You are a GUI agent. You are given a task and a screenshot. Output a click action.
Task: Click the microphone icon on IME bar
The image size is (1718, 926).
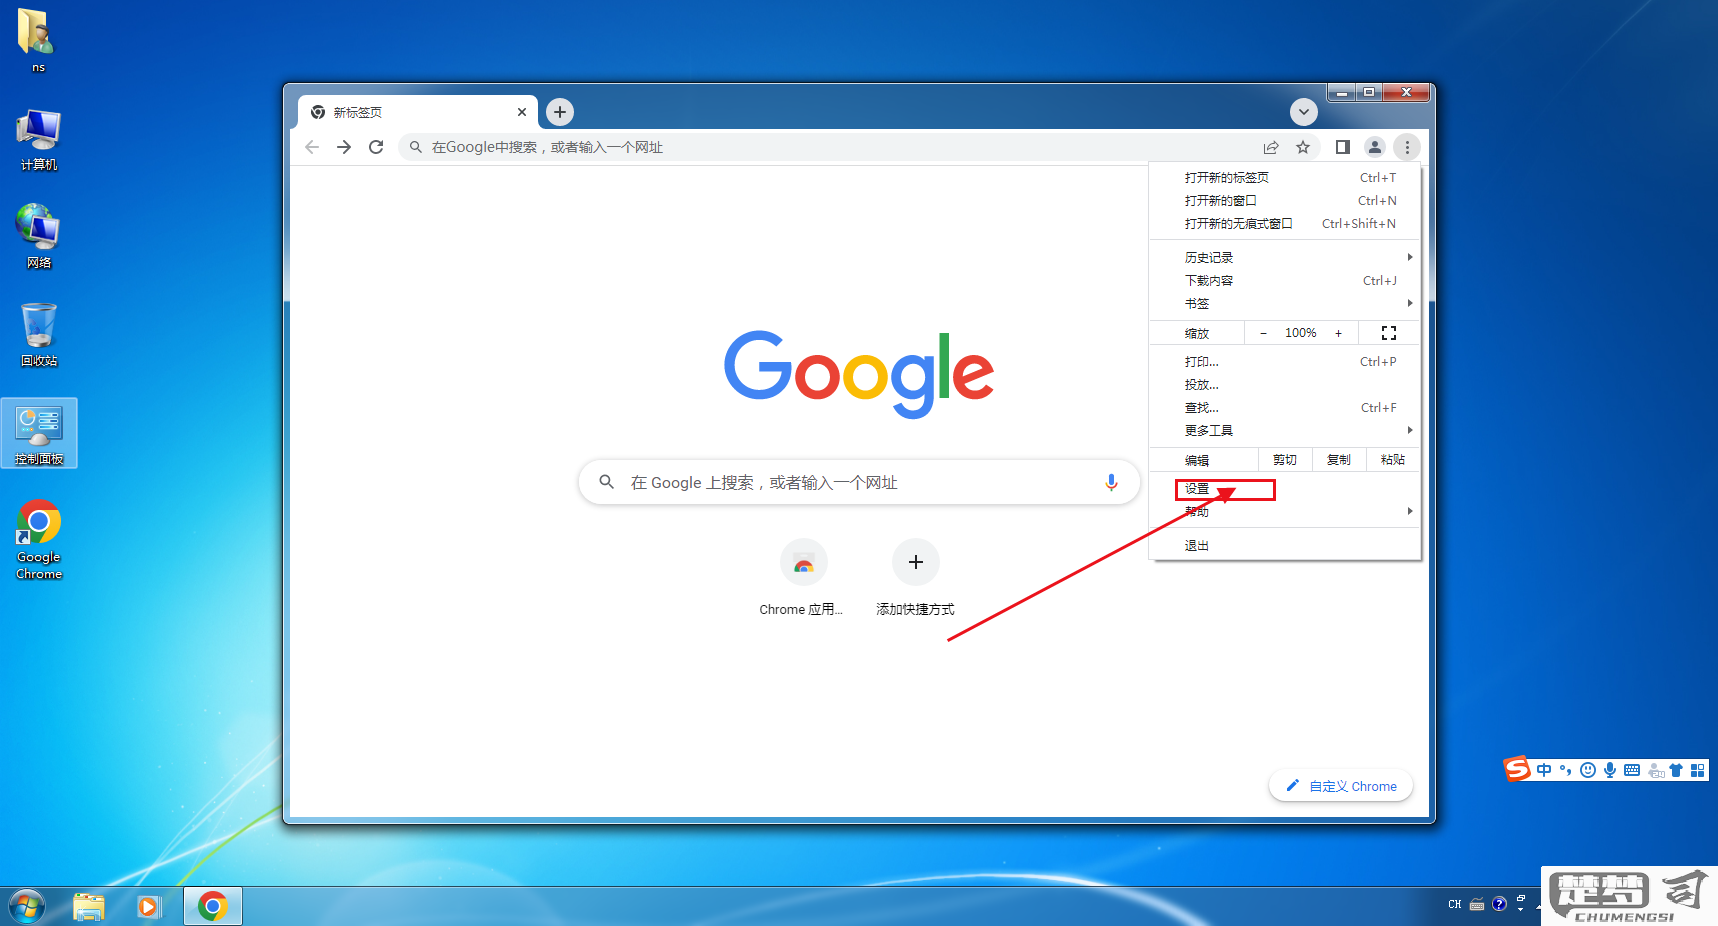(x=1610, y=770)
